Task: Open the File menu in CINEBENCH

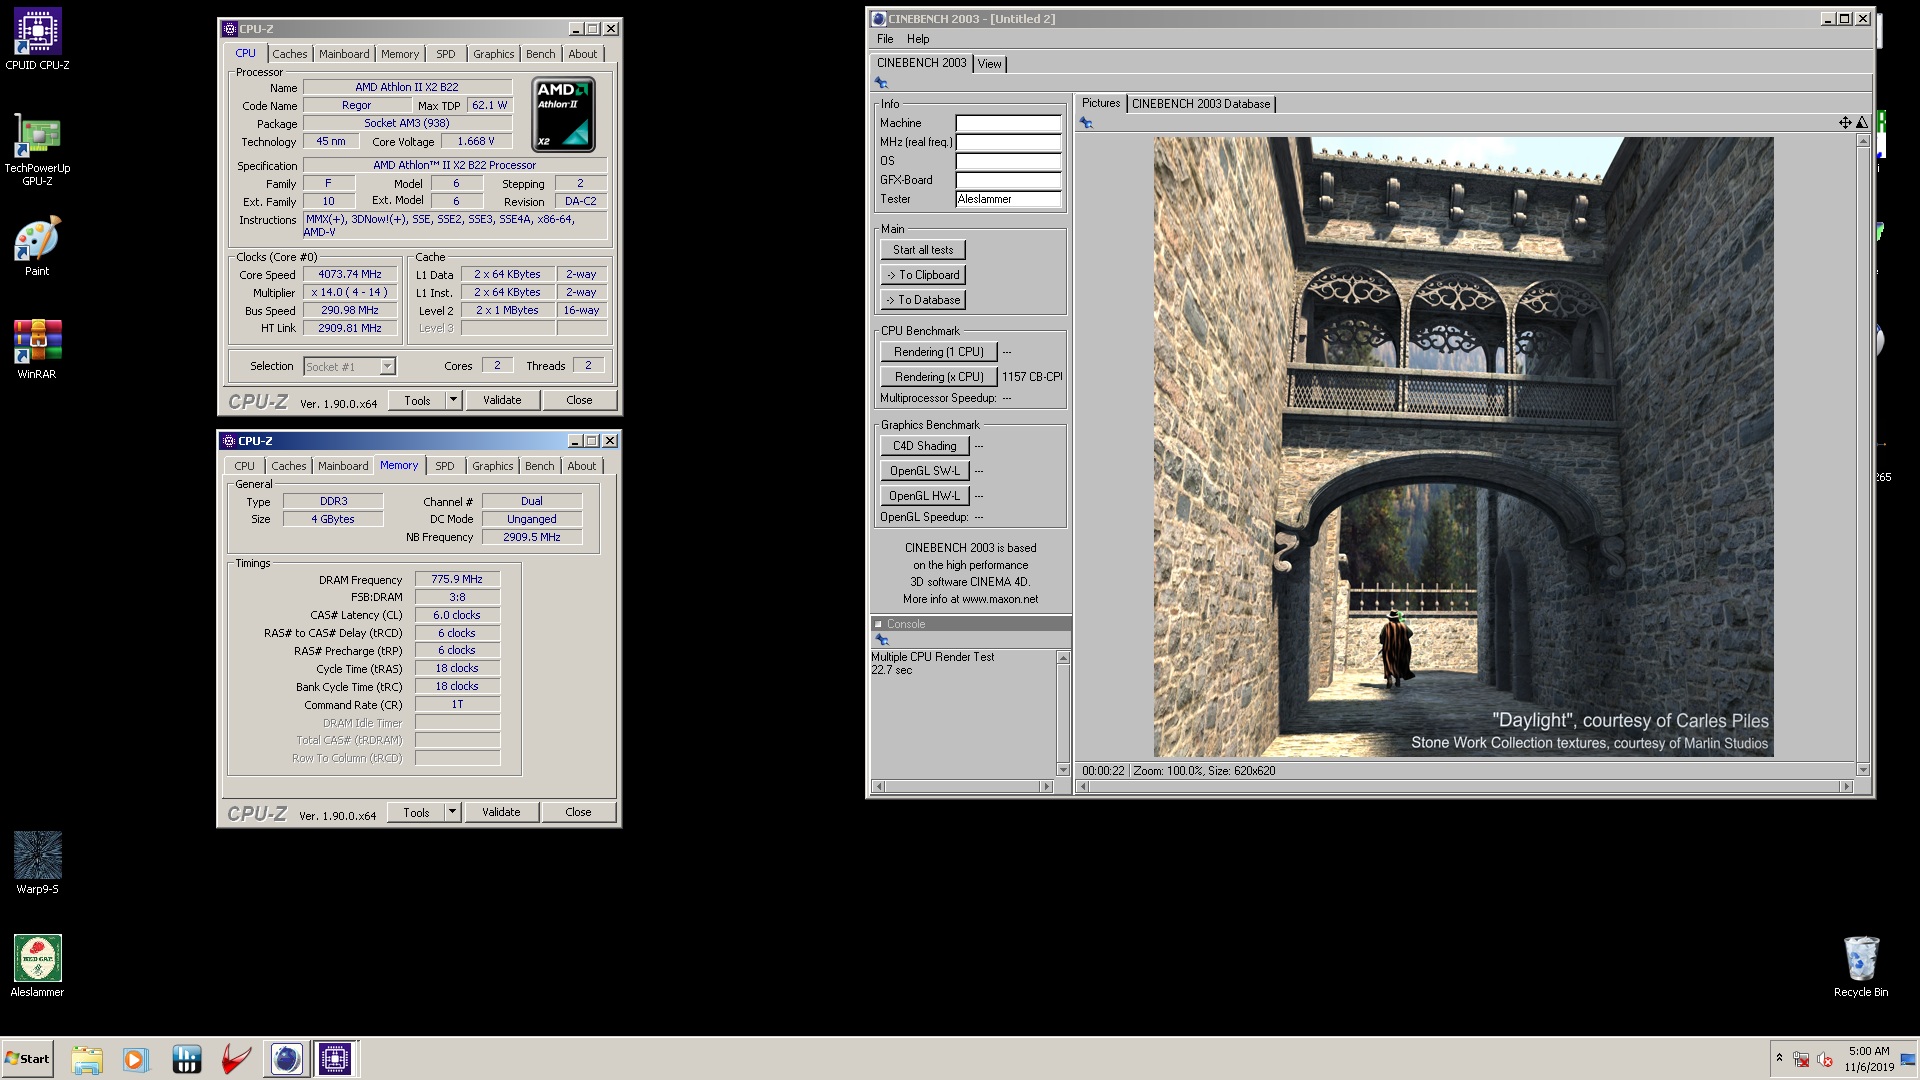Action: [x=885, y=39]
